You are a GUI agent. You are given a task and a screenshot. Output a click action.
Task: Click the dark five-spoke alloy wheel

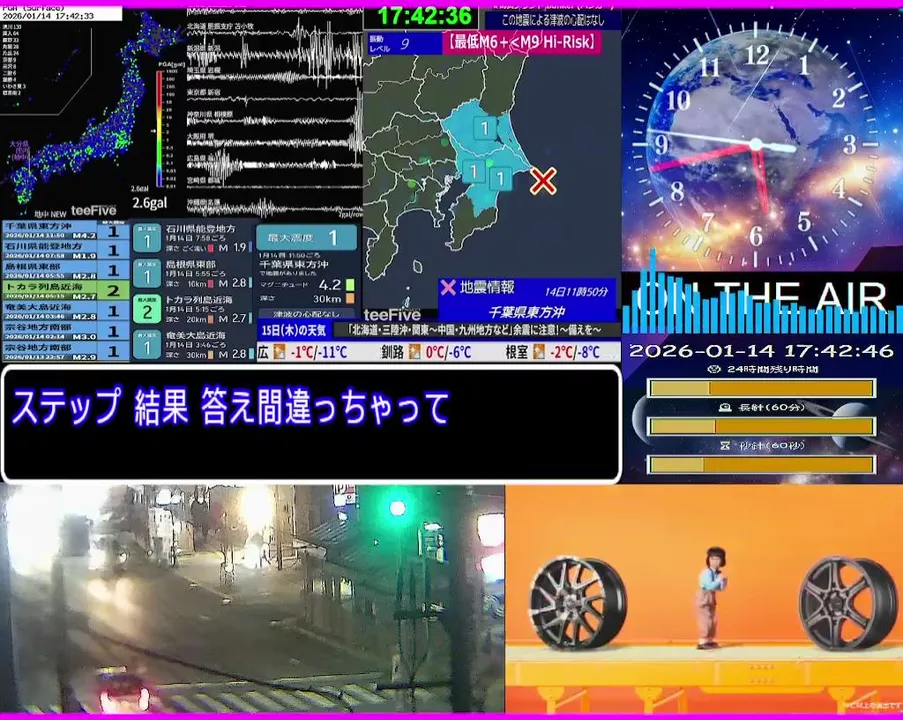[848, 602]
